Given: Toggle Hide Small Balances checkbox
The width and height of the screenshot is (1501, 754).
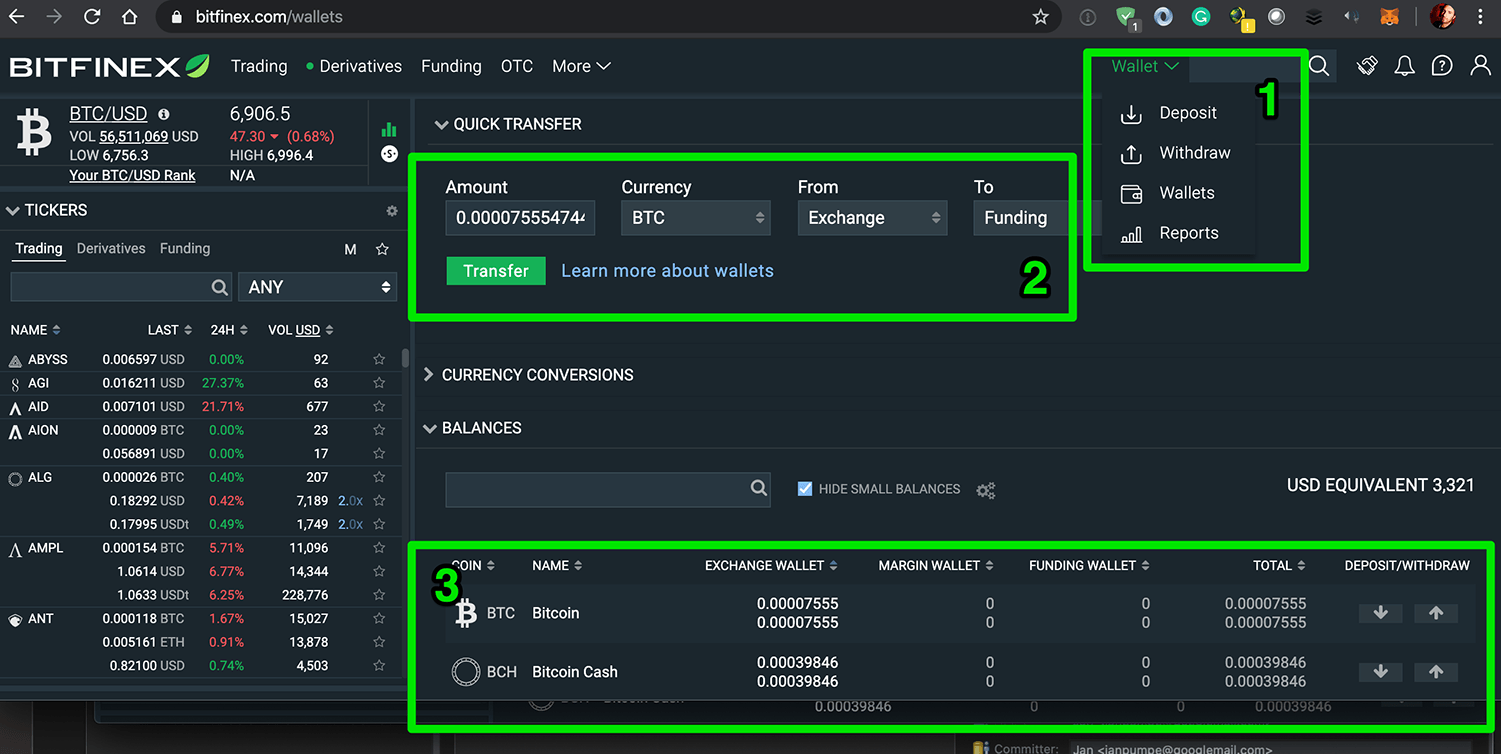Looking at the screenshot, I should pyautogui.click(x=805, y=489).
